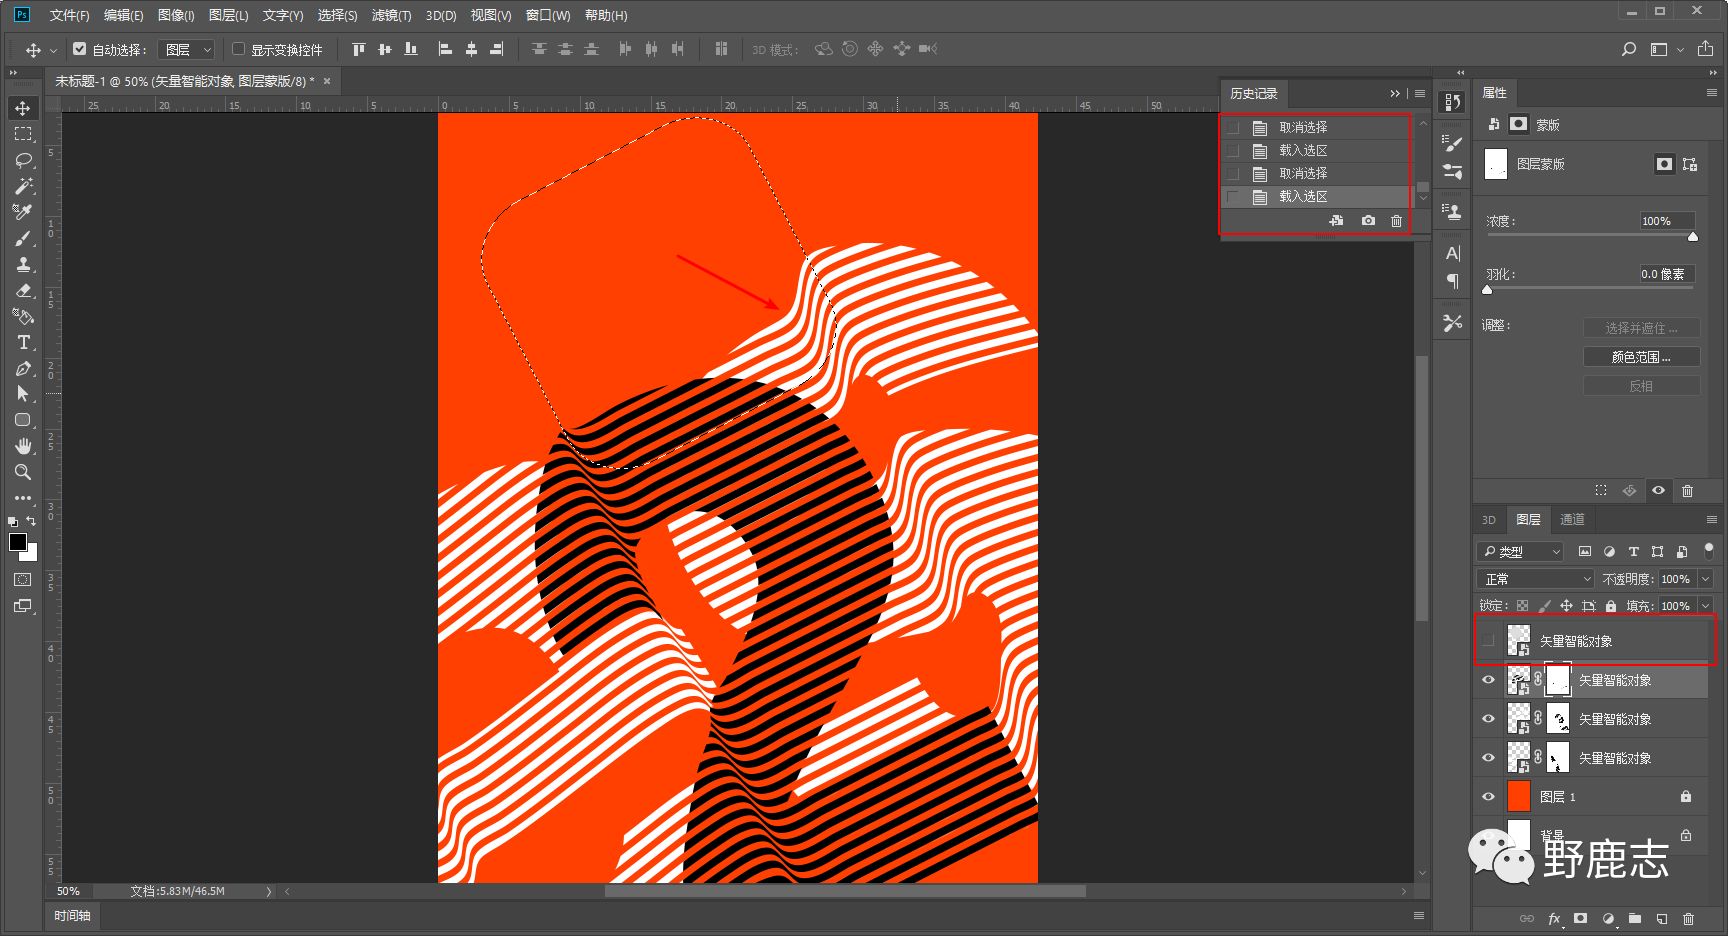
Task: Expand the 不透明度 opacity dropdown
Action: (x=1705, y=579)
